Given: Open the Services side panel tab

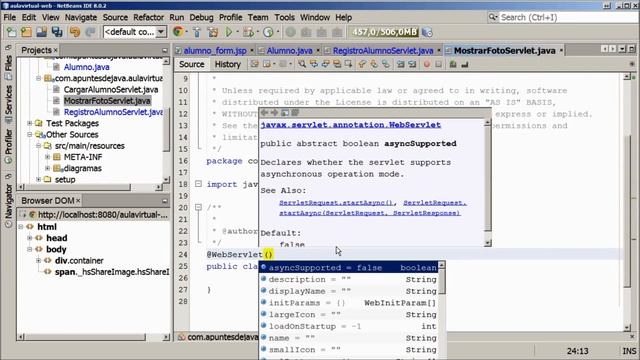Looking at the screenshot, I should click(x=8, y=104).
